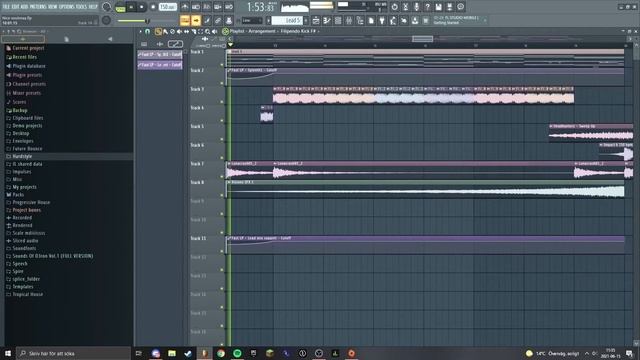Click the stamp icon beside the link icon
The width and height of the screenshot is (640, 360).
pos(229,20)
